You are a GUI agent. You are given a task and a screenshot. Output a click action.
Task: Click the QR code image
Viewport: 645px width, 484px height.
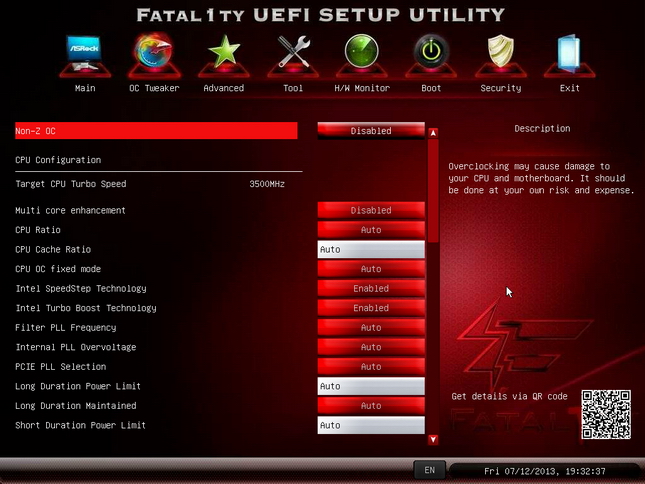(606, 414)
